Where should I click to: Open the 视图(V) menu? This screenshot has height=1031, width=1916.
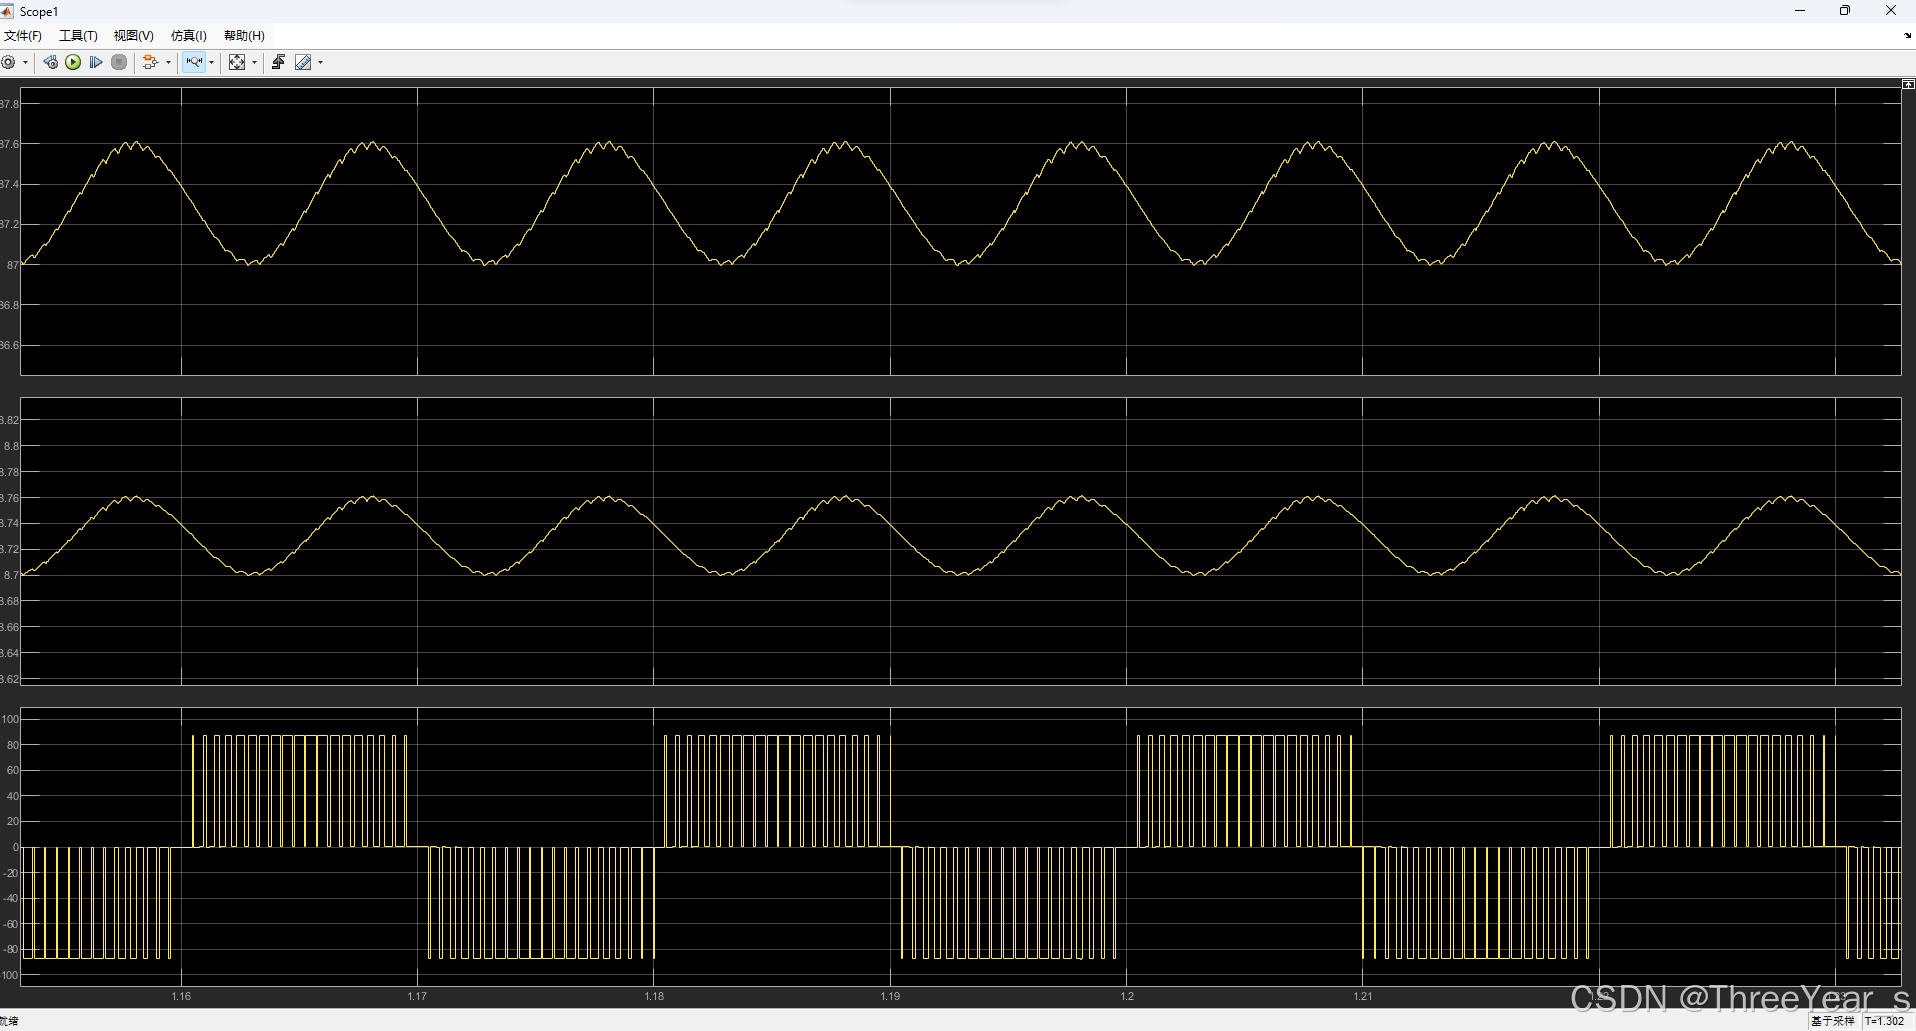tap(133, 36)
